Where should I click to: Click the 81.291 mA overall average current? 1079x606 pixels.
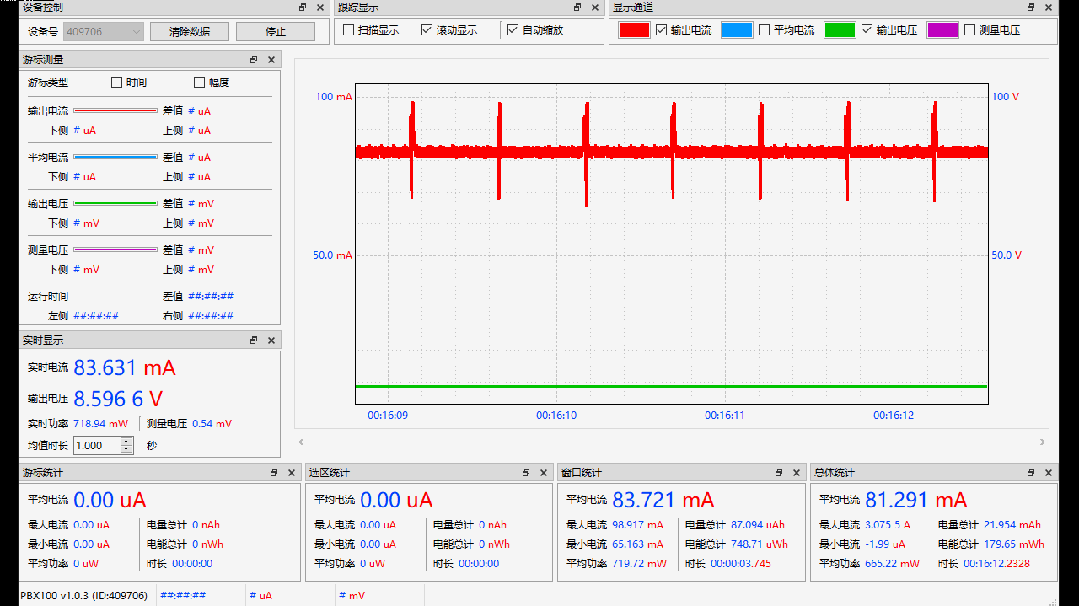point(916,500)
